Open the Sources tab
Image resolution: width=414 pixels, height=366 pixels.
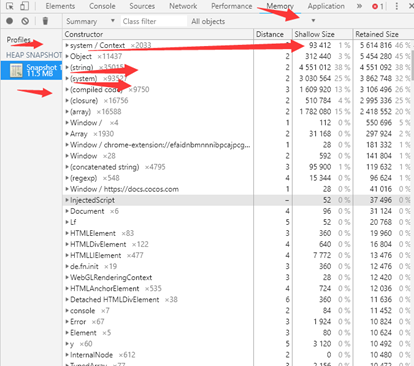point(142,6)
